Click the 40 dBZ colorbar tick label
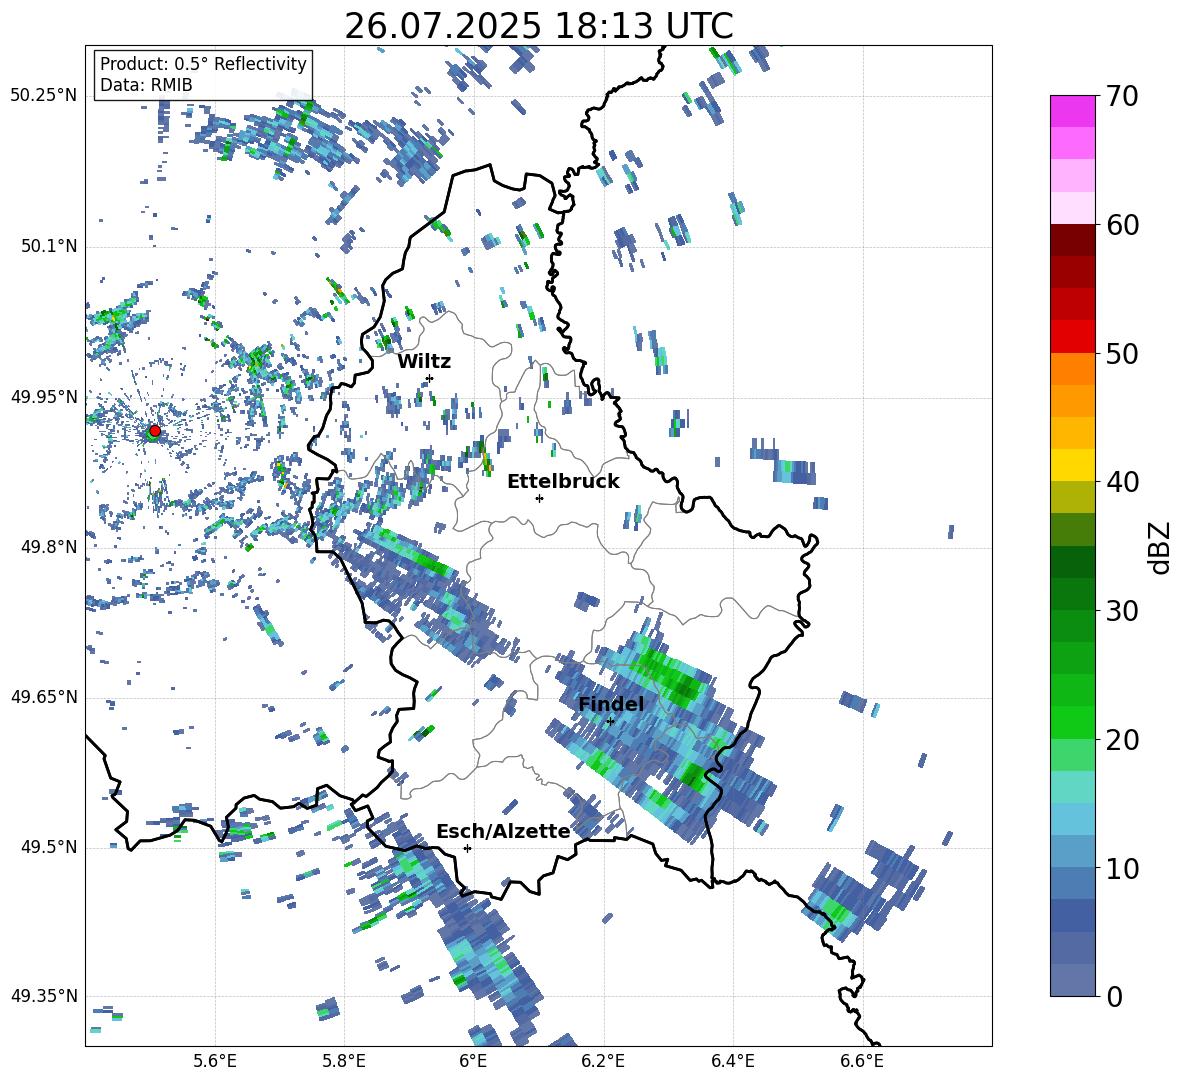This screenshot has height=1081, width=1184. point(1121,482)
